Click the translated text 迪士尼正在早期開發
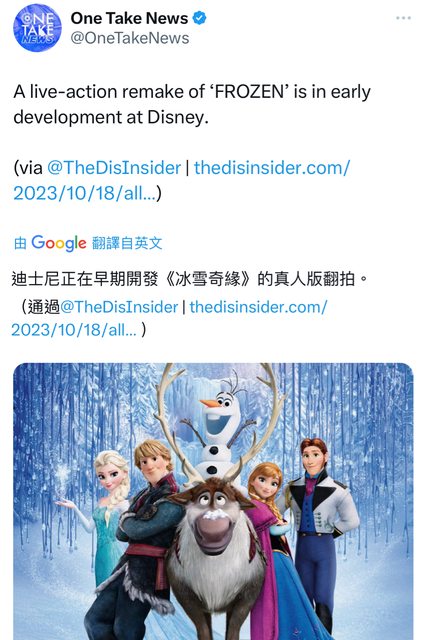Viewport: 427px width, 640px height. (85, 279)
